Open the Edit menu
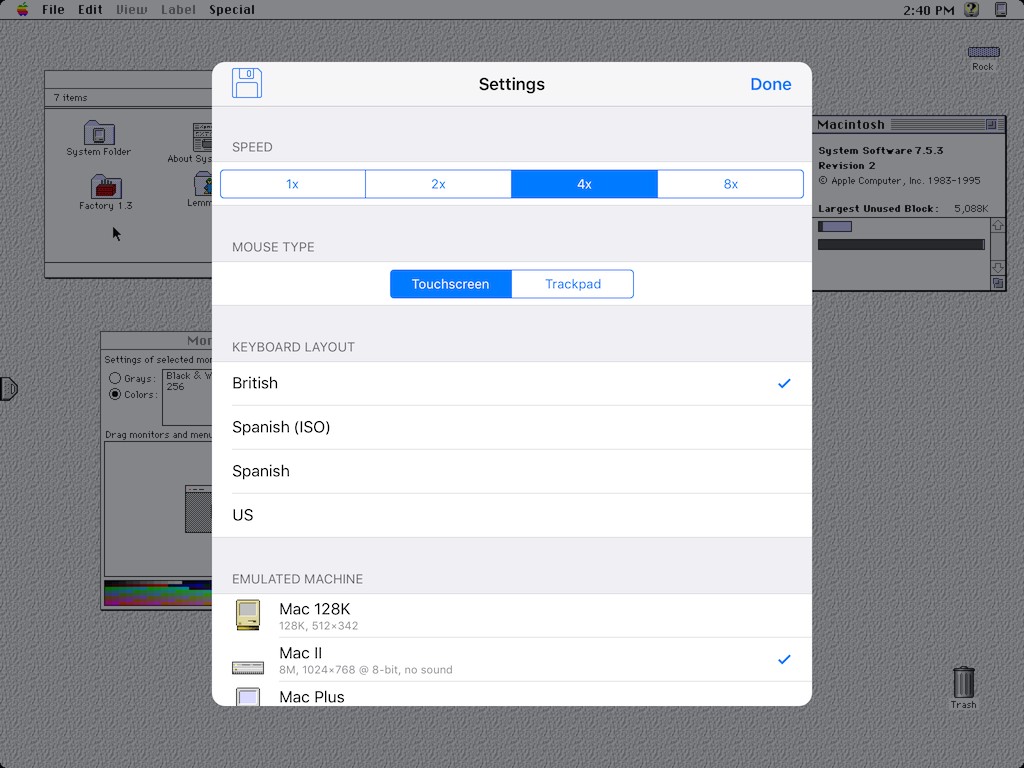Viewport: 1024px width, 768px height. pyautogui.click(x=90, y=10)
